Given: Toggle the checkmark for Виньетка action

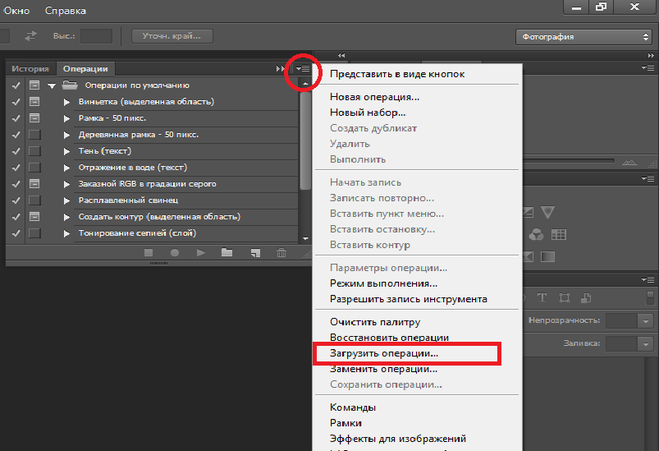Looking at the screenshot, I should tap(16, 103).
